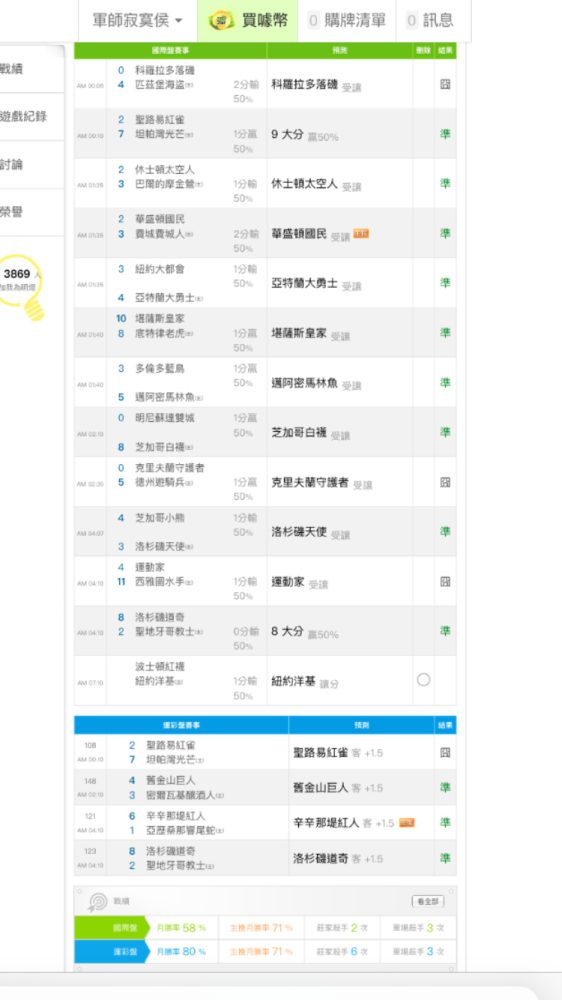
Task: Open the 軍師寂寞侯 username dropdown
Action: (137, 20)
